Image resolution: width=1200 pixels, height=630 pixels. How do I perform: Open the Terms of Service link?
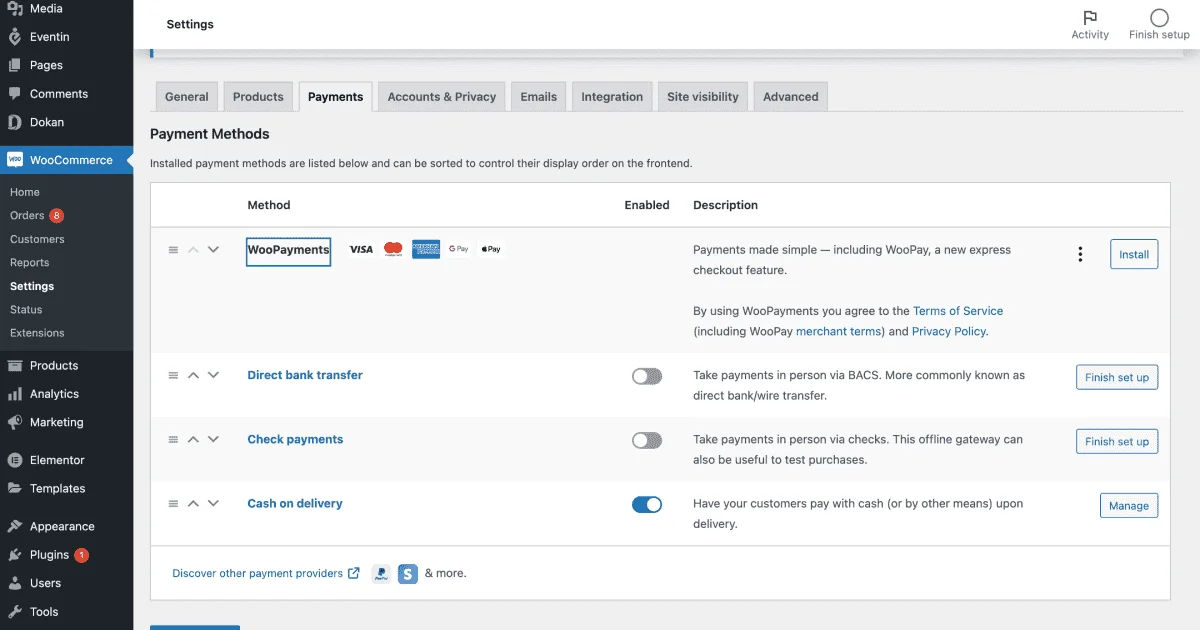click(x=958, y=311)
